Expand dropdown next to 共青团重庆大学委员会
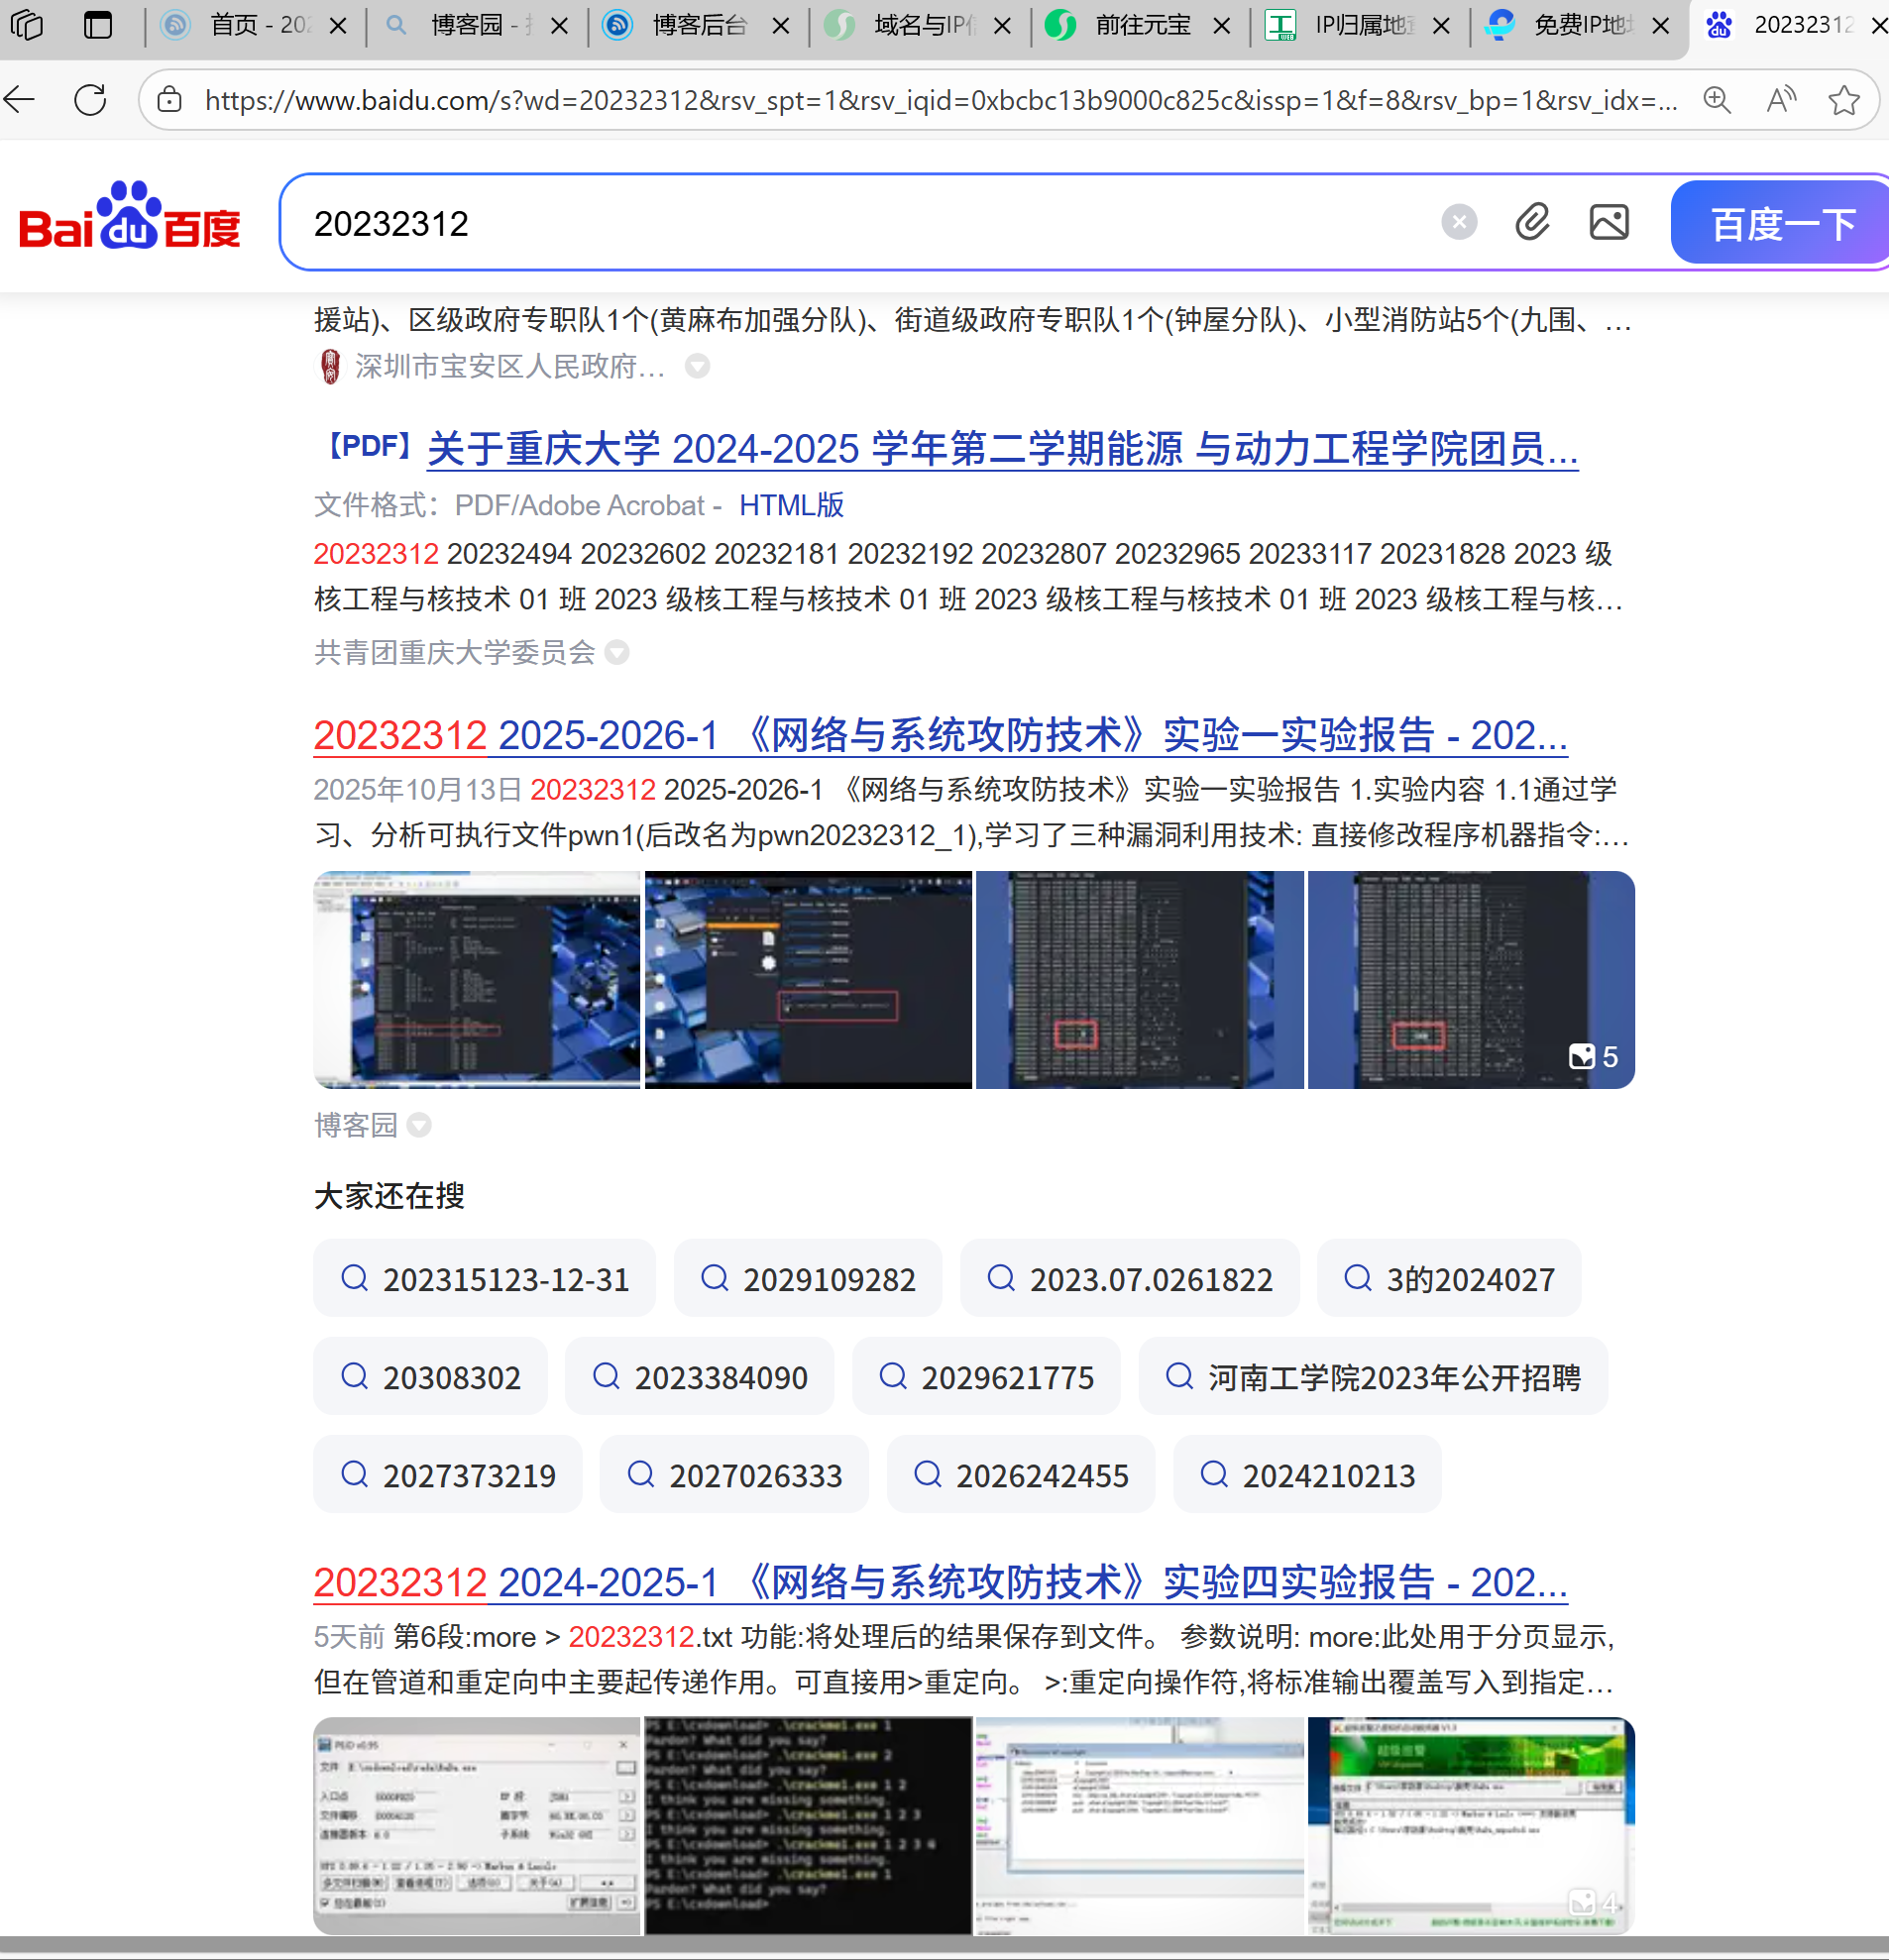 click(x=617, y=652)
